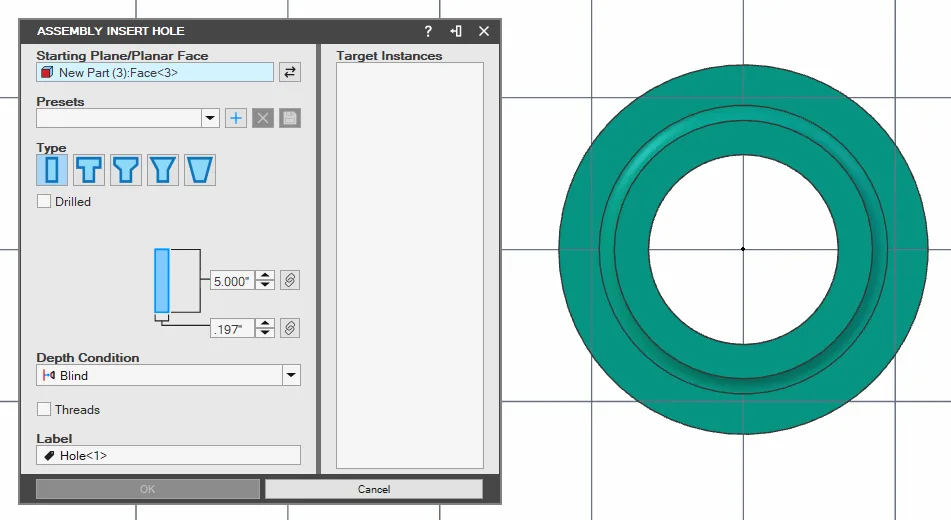Click the link icon beside the 5.000" depth

[290, 280]
